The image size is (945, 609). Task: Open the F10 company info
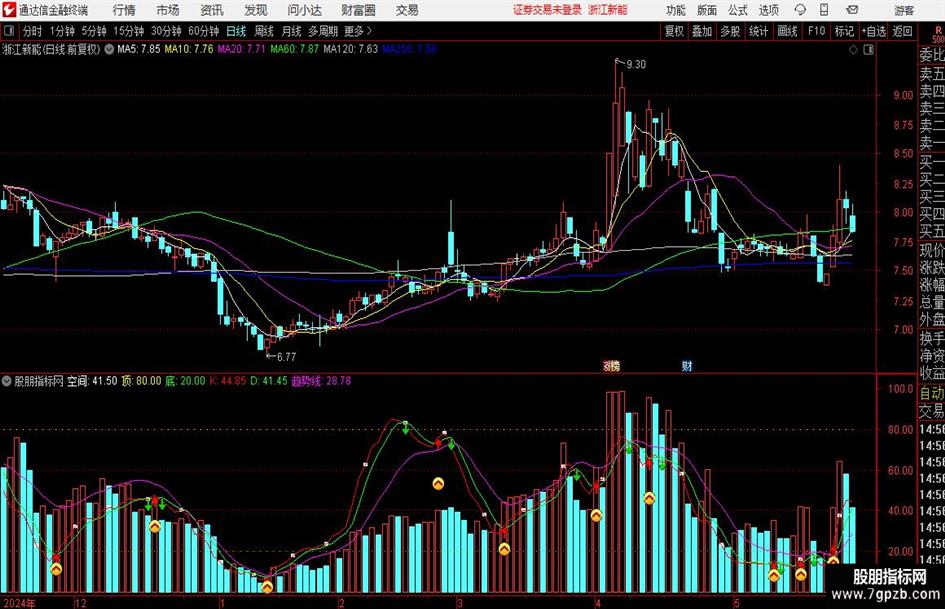tap(817, 31)
